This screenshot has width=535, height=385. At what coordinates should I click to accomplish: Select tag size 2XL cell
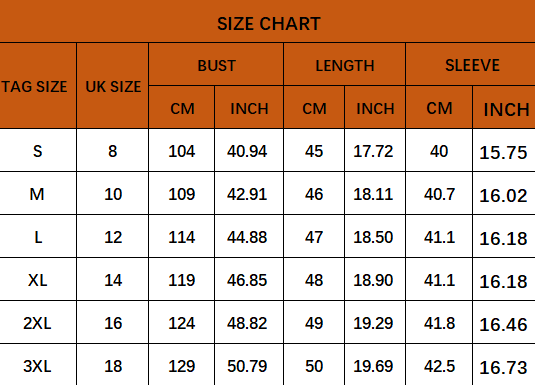click(x=38, y=322)
